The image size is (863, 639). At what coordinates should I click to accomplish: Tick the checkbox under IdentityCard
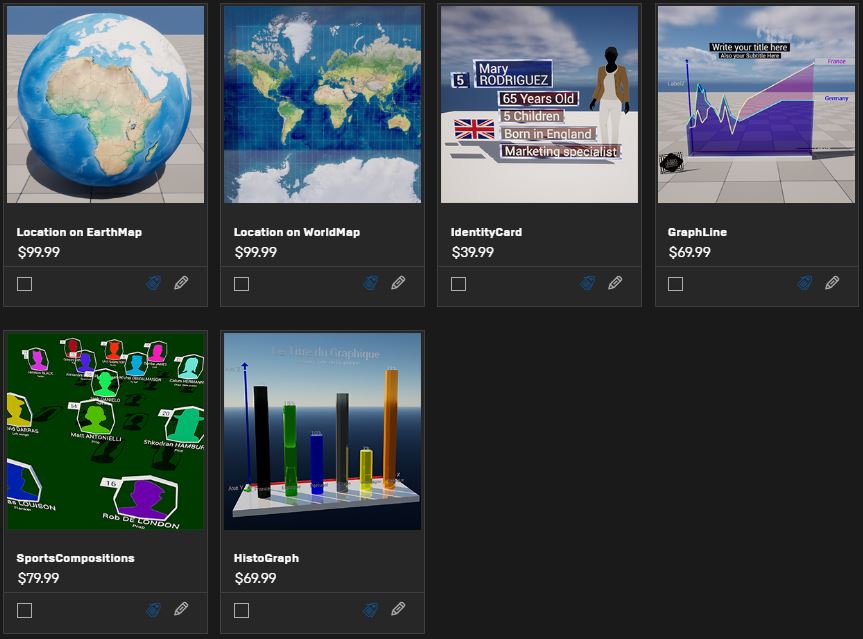pyautogui.click(x=459, y=284)
